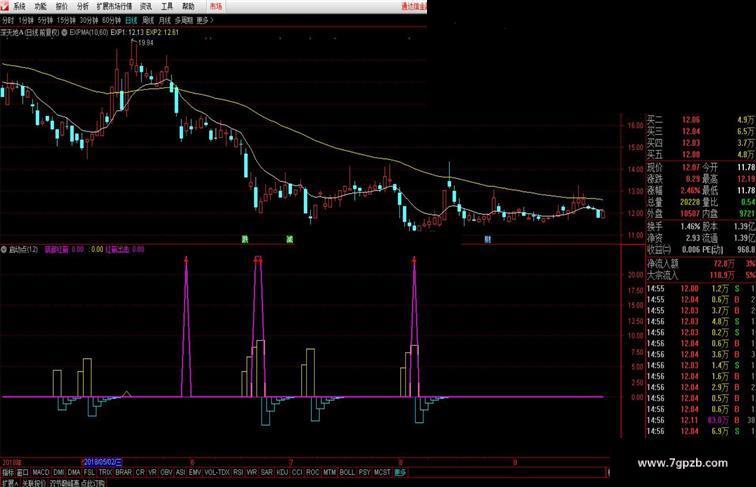Click the blue 财 marker under the chart
The height and width of the screenshot is (487, 756).
click(x=488, y=239)
